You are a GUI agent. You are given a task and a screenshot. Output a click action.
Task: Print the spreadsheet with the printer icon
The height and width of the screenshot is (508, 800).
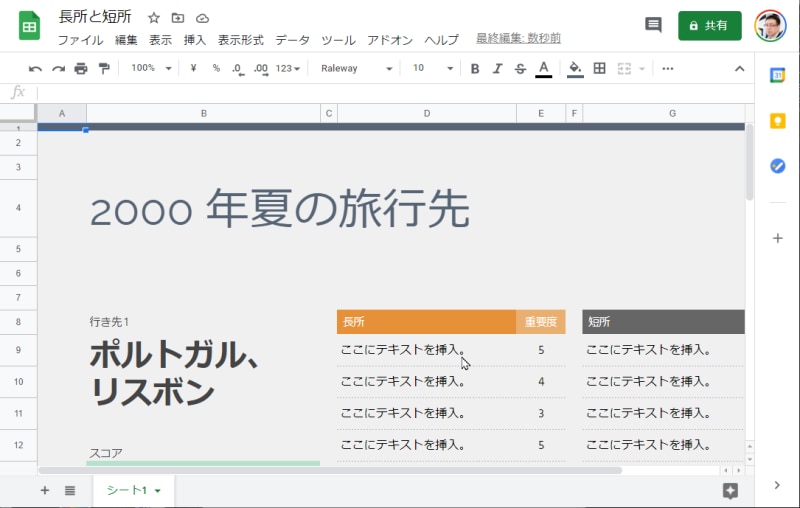81,68
